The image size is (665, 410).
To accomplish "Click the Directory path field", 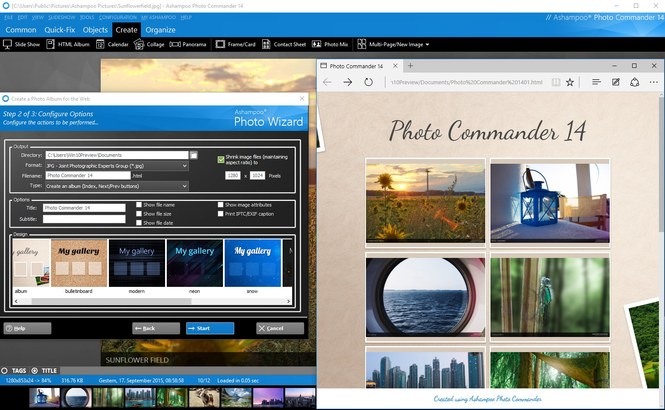I will coord(117,155).
